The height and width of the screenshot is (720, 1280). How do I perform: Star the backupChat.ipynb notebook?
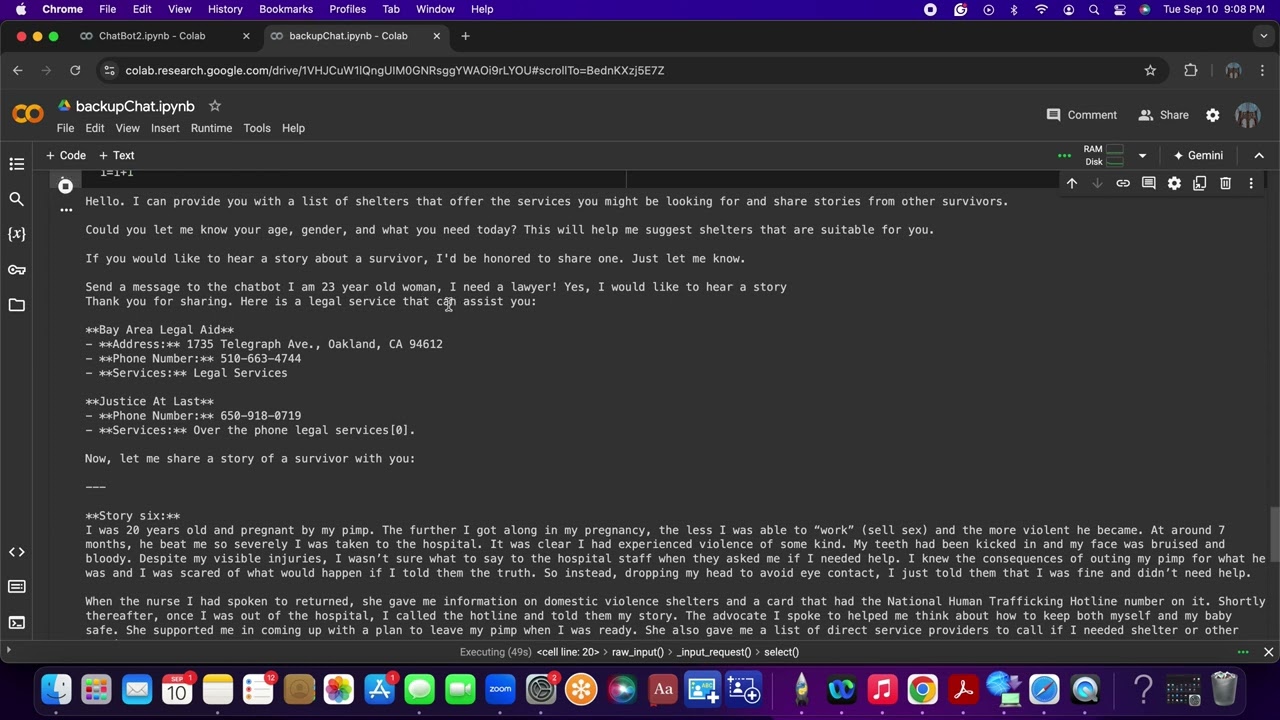tap(214, 106)
